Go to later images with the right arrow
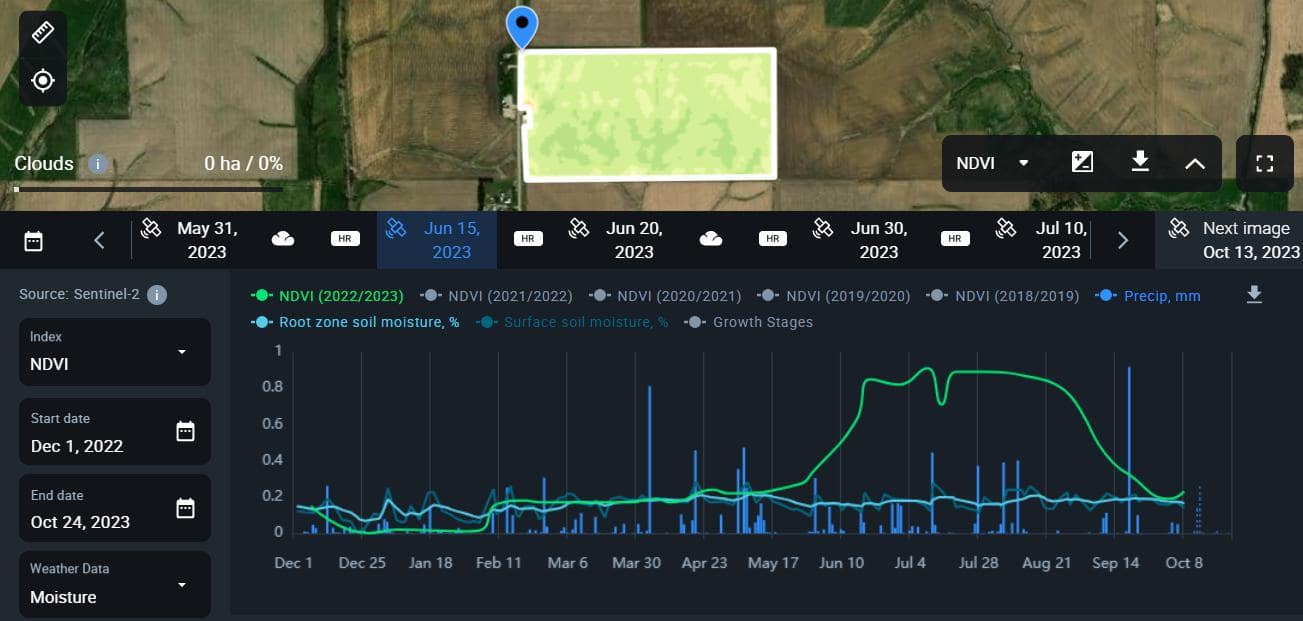Viewport: 1303px width, 621px height. click(x=1123, y=240)
